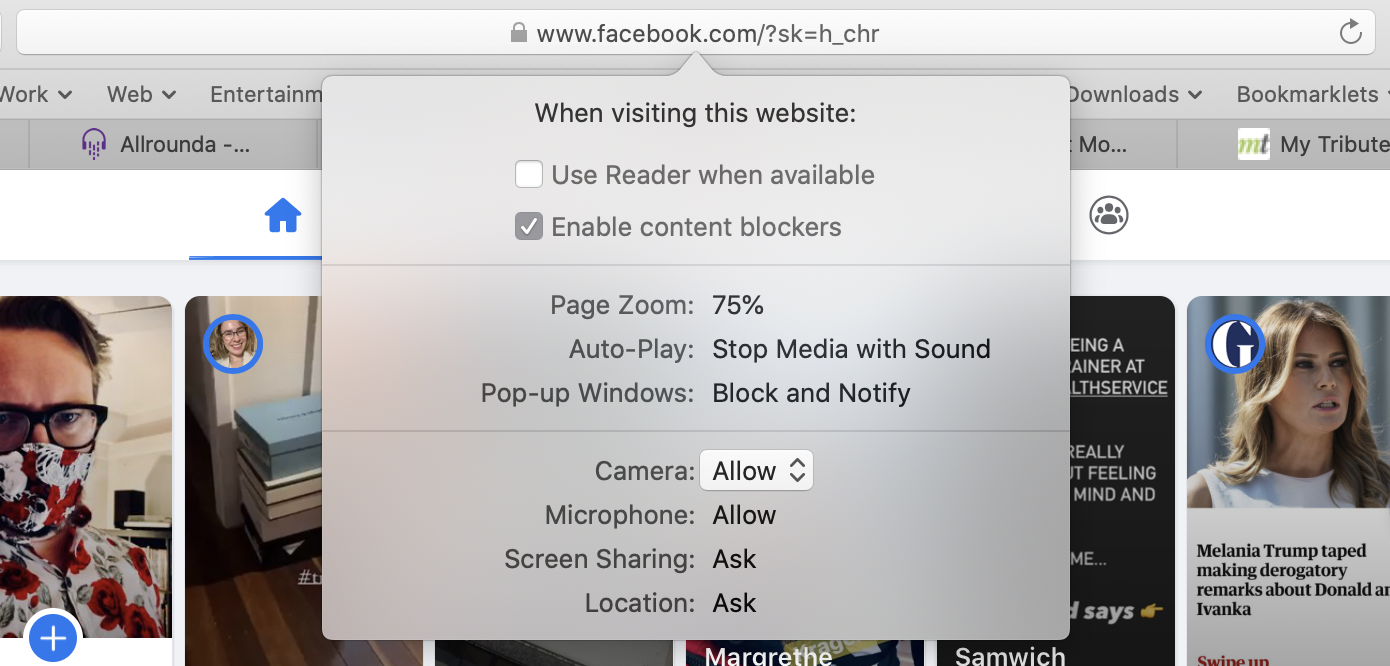
Task: Click the Allrounda tab favicon
Action: click(x=94, y=145)
